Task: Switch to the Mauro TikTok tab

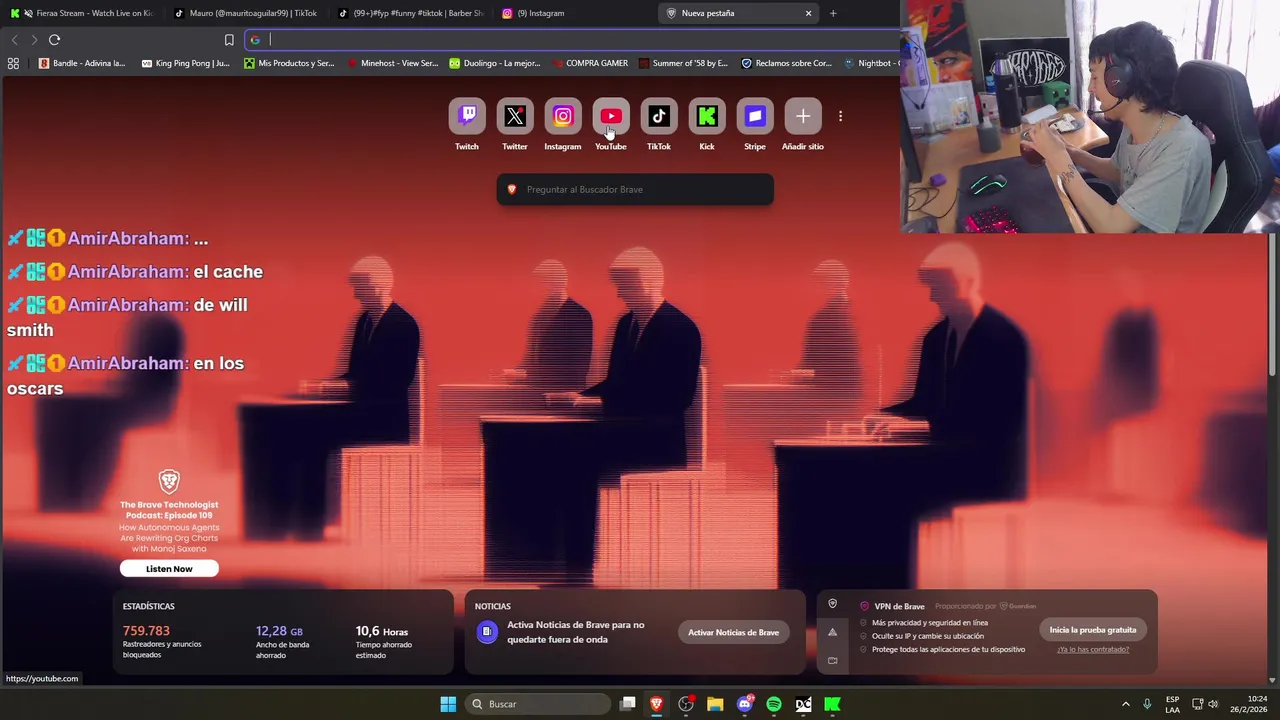Action: click(245, 13)
